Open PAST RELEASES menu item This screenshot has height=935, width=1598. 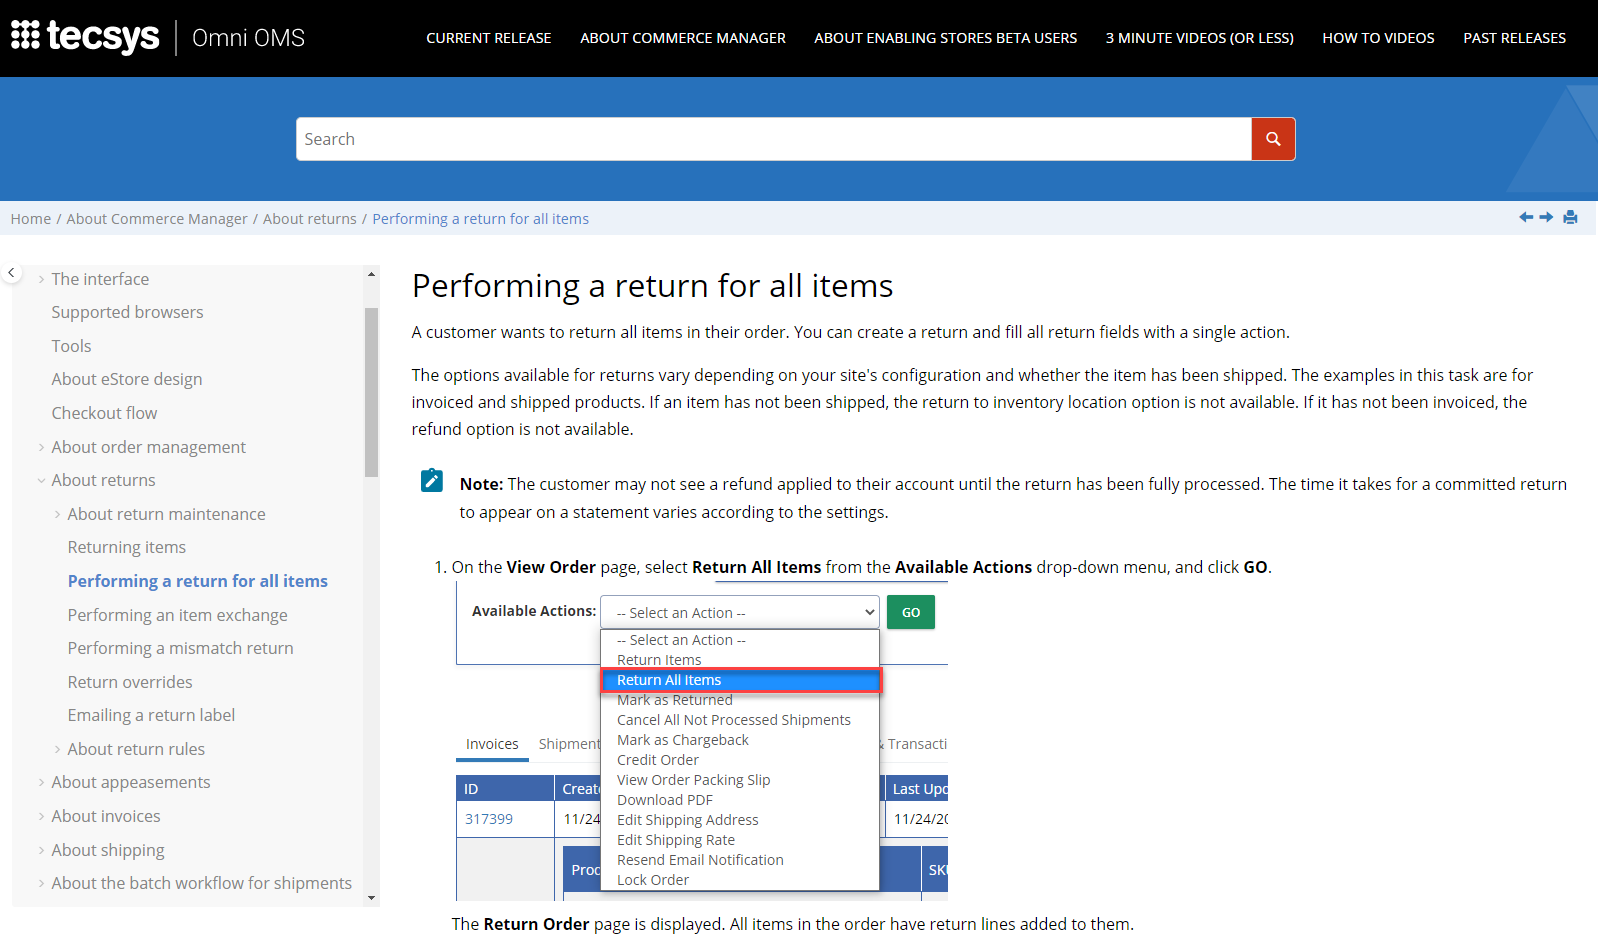tap(1515, 38)
